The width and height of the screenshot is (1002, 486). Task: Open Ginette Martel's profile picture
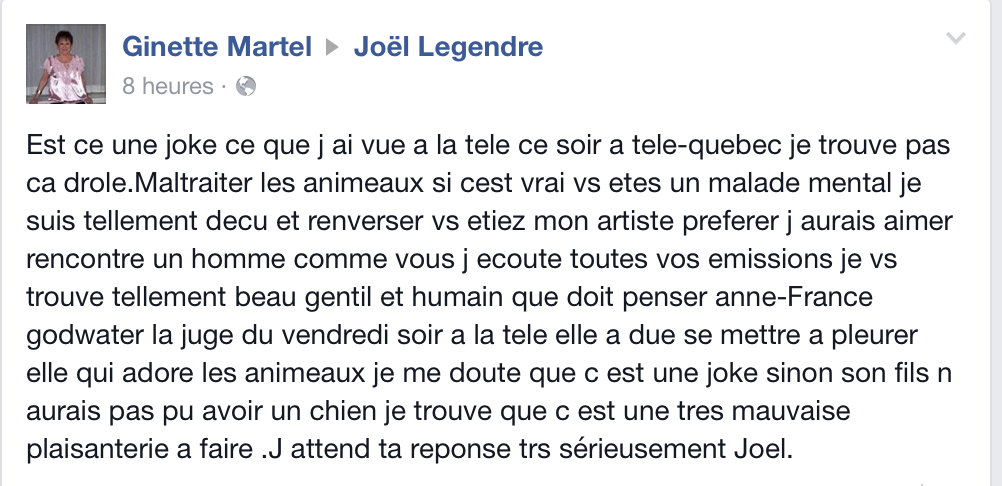point(66,64)
